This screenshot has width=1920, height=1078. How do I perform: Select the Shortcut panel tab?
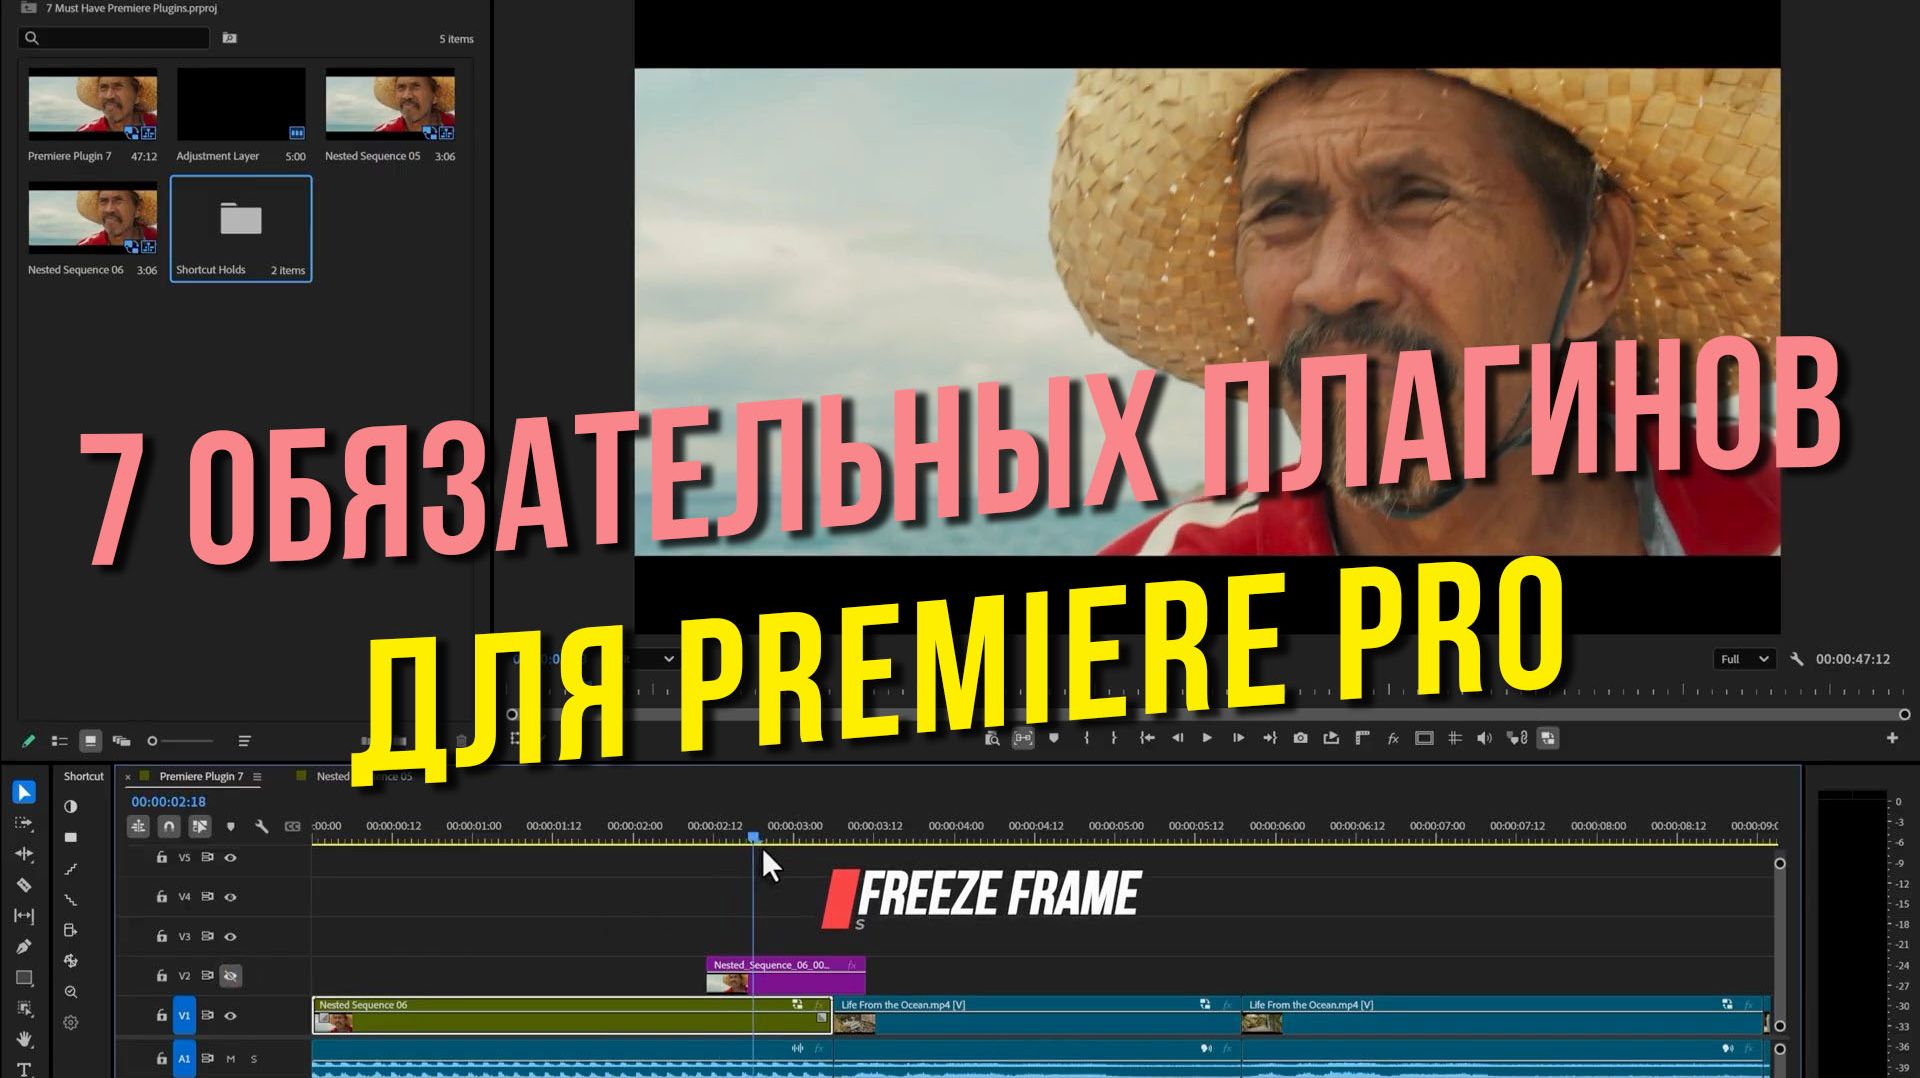[83, 777]
